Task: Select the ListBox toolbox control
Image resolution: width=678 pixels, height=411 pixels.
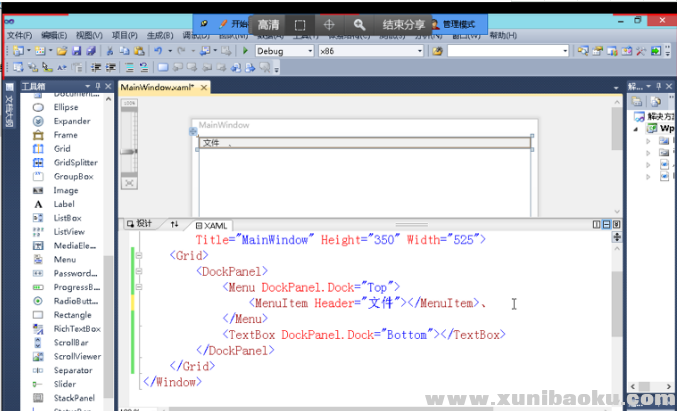Action: point(68,218)
